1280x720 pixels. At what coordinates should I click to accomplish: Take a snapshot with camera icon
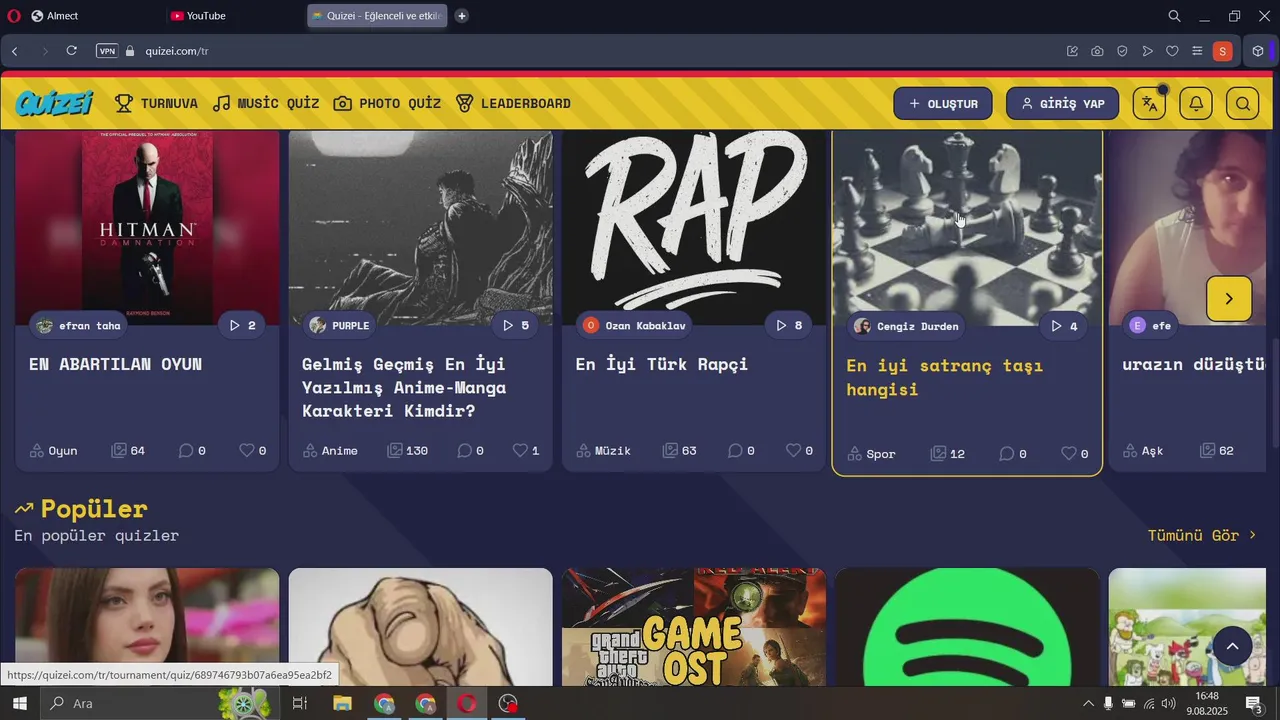tap(1098, 51)
